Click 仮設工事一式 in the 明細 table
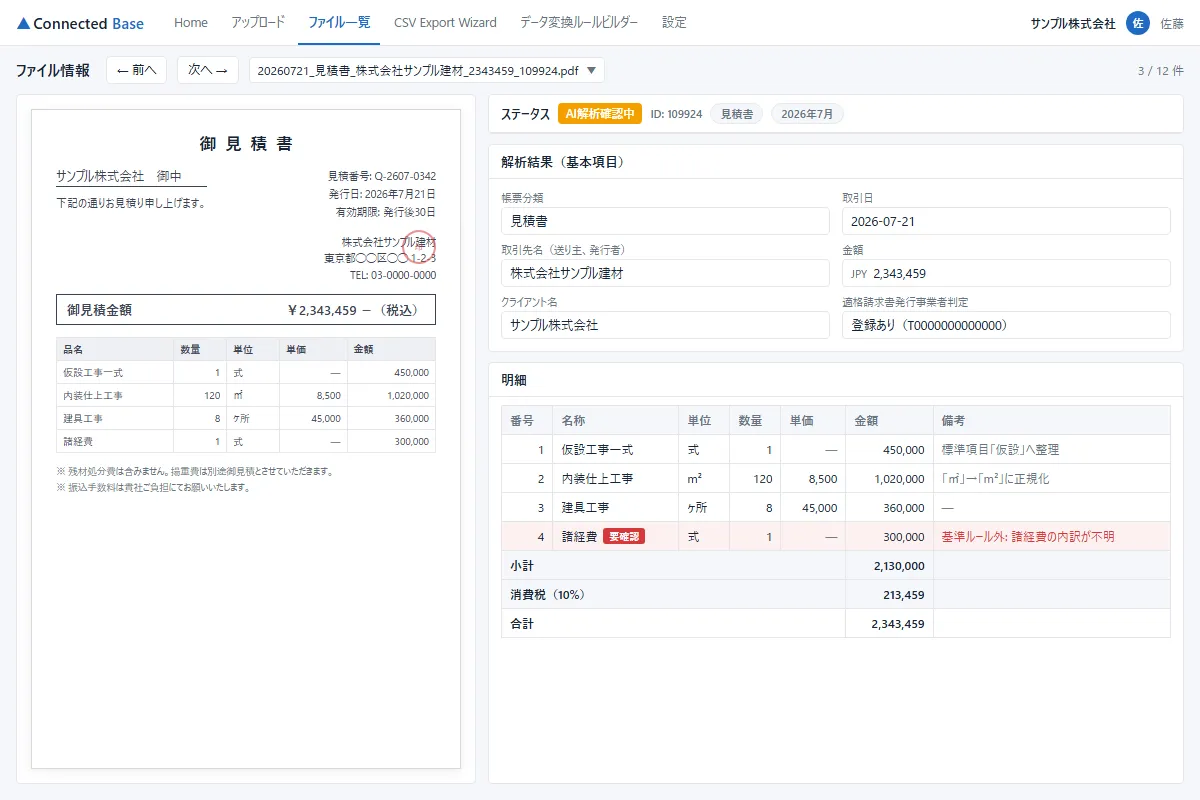The height and width of the screenshot is (800, 1200). (x=597, y=450)
